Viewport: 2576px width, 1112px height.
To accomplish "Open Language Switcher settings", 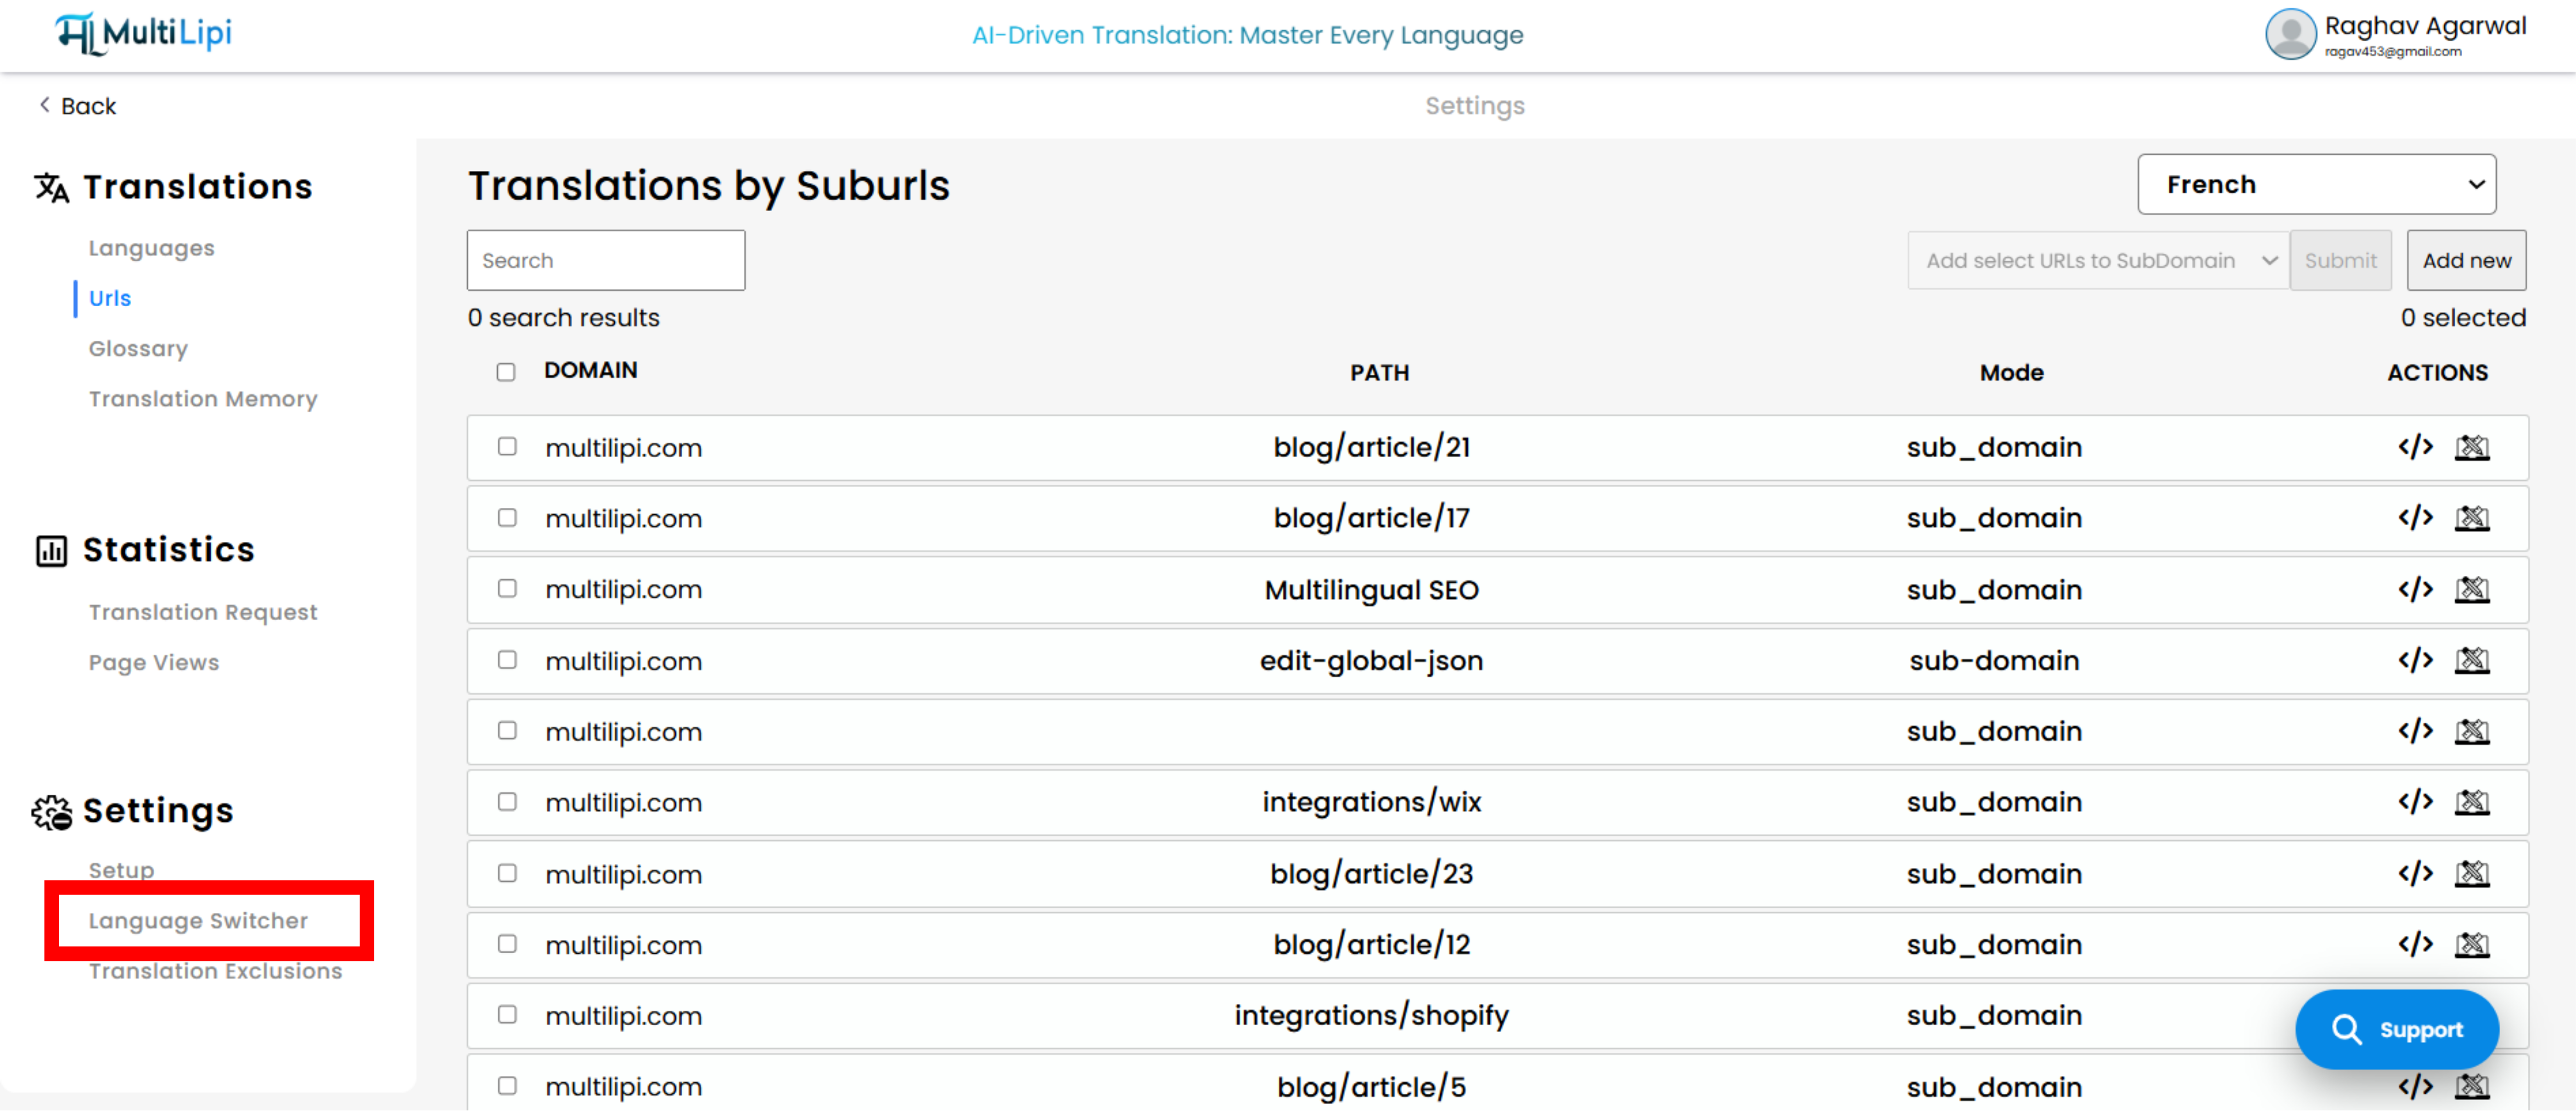I will click(x=198, y=920).
